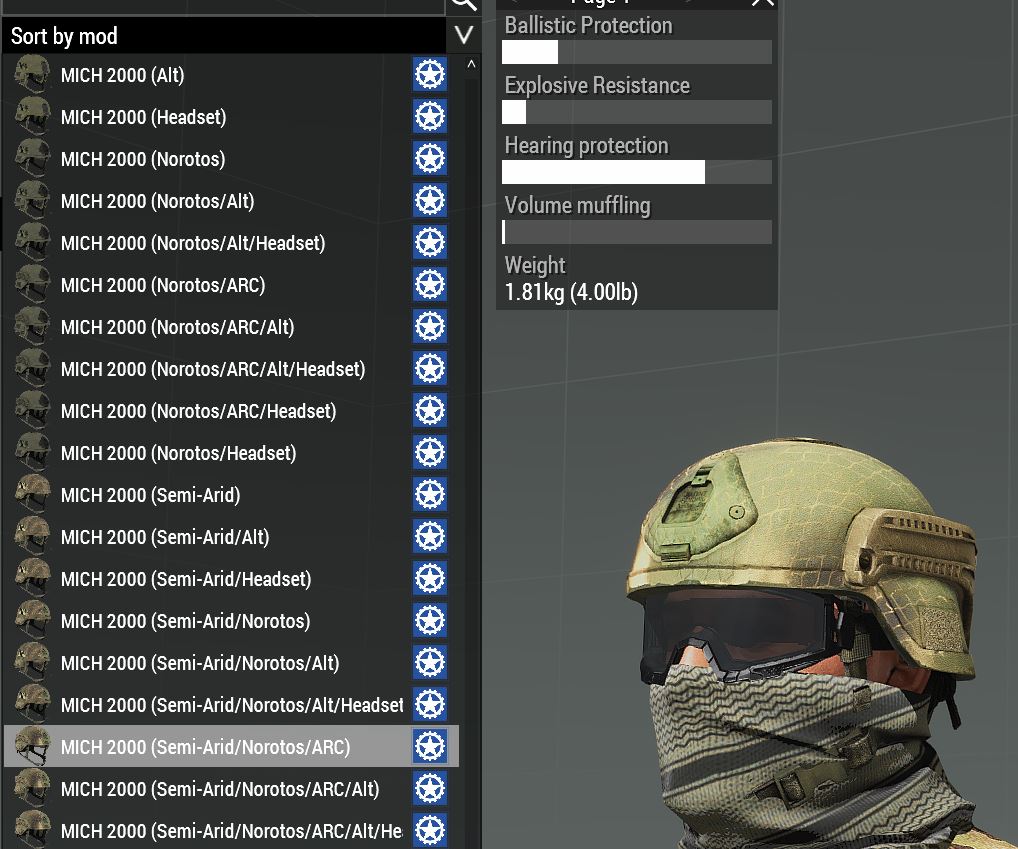Image resolution: width=1018 pixels, height=849 pixels.
Task: Choose MICH 2000 (Norotos/Alt/Headset) from list
Action: (193, 243)
